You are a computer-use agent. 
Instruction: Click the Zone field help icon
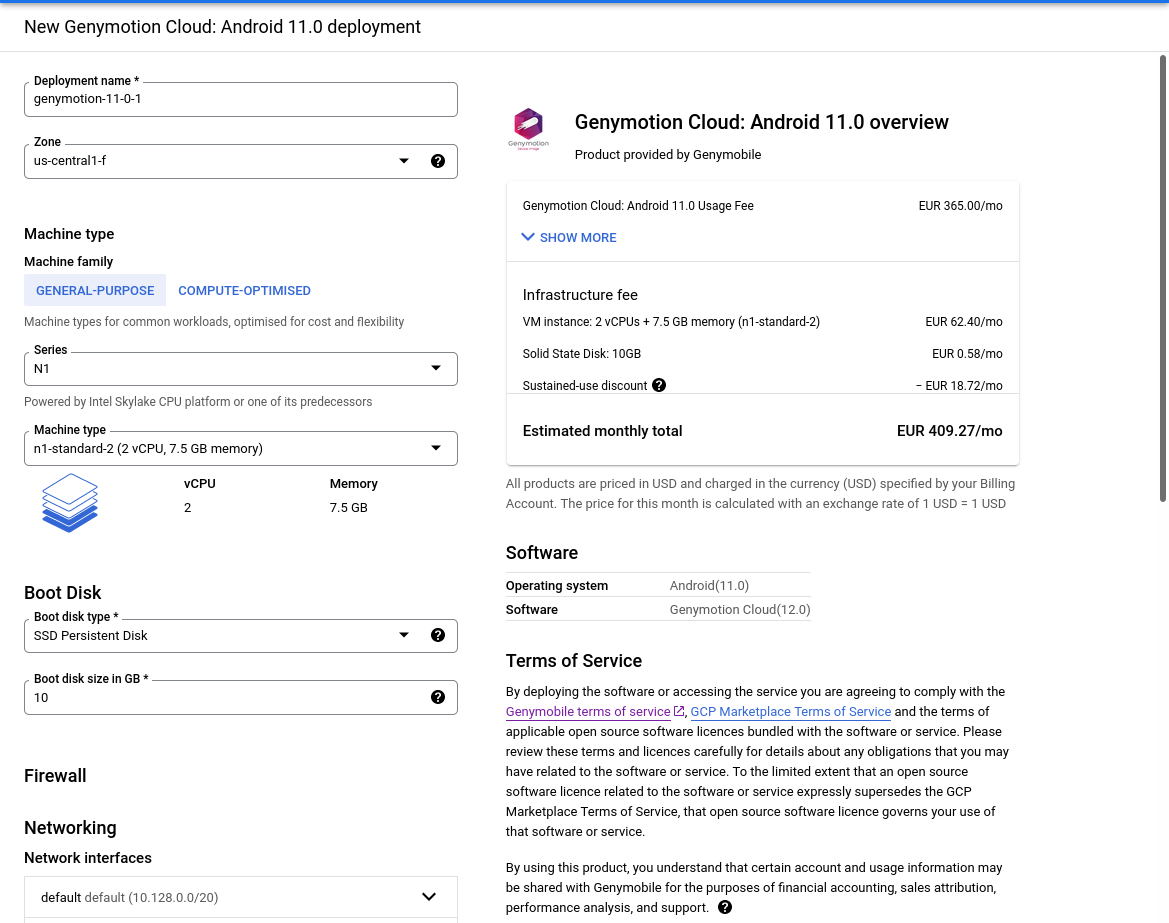(438, 161)
